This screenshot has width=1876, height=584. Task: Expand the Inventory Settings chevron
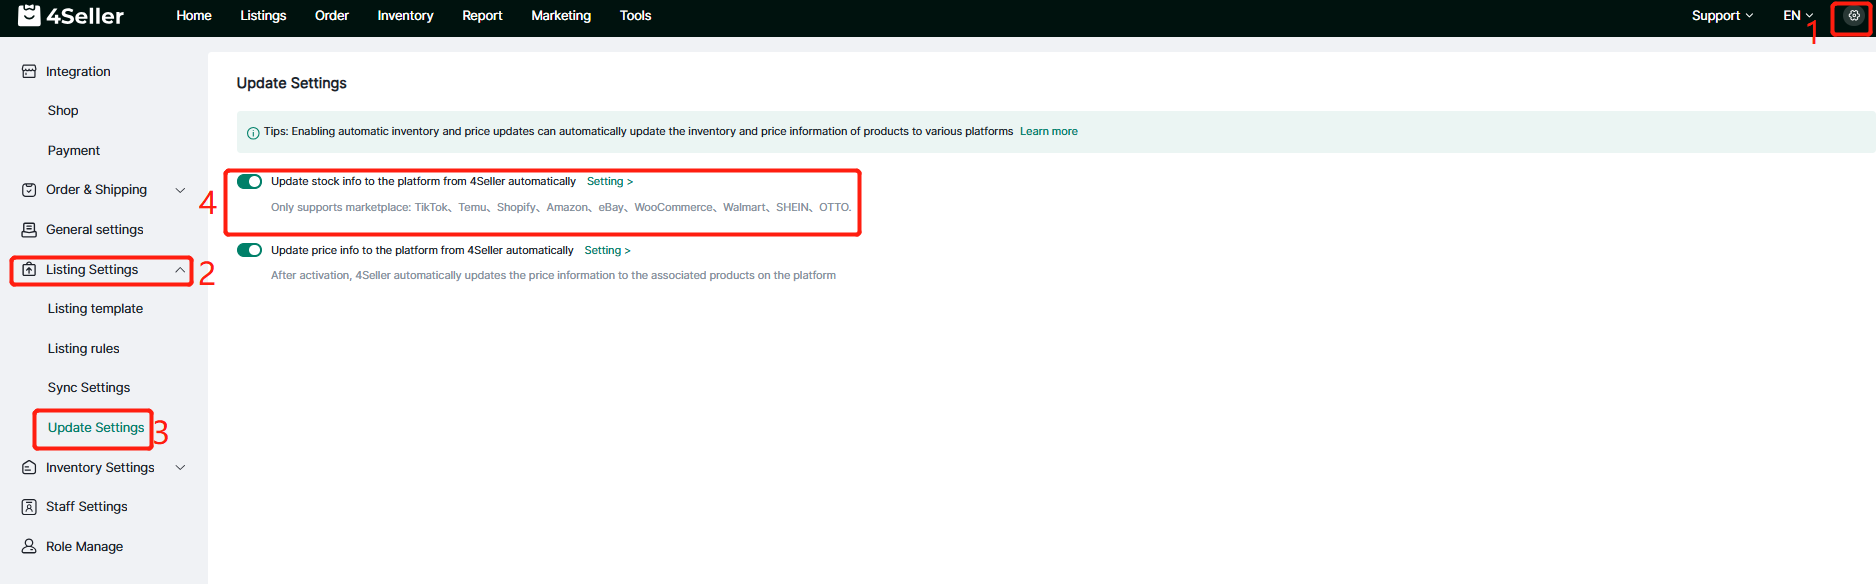coord(181,468)
